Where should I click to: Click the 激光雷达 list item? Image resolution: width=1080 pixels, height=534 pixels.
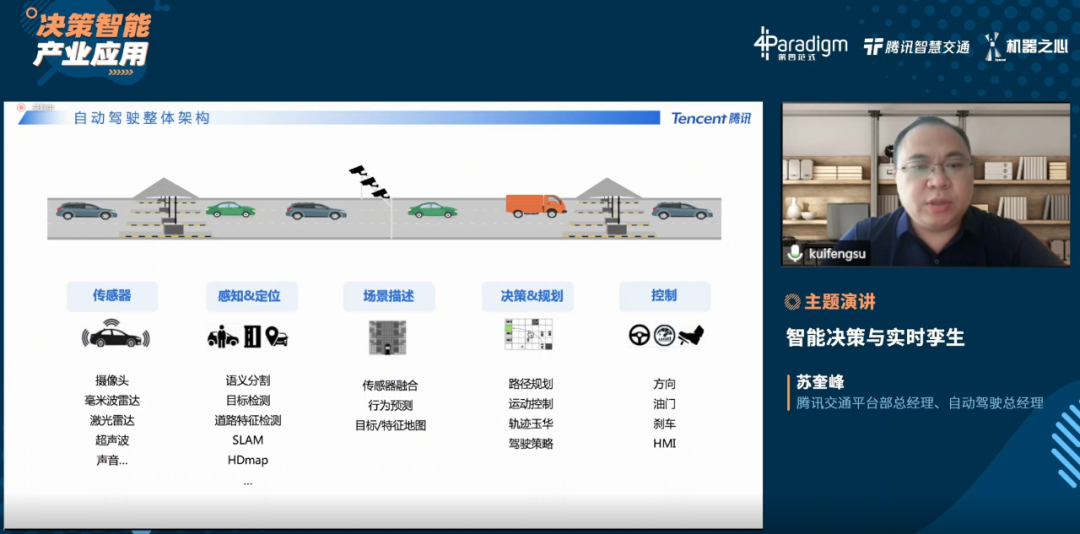tap(112, 420)
